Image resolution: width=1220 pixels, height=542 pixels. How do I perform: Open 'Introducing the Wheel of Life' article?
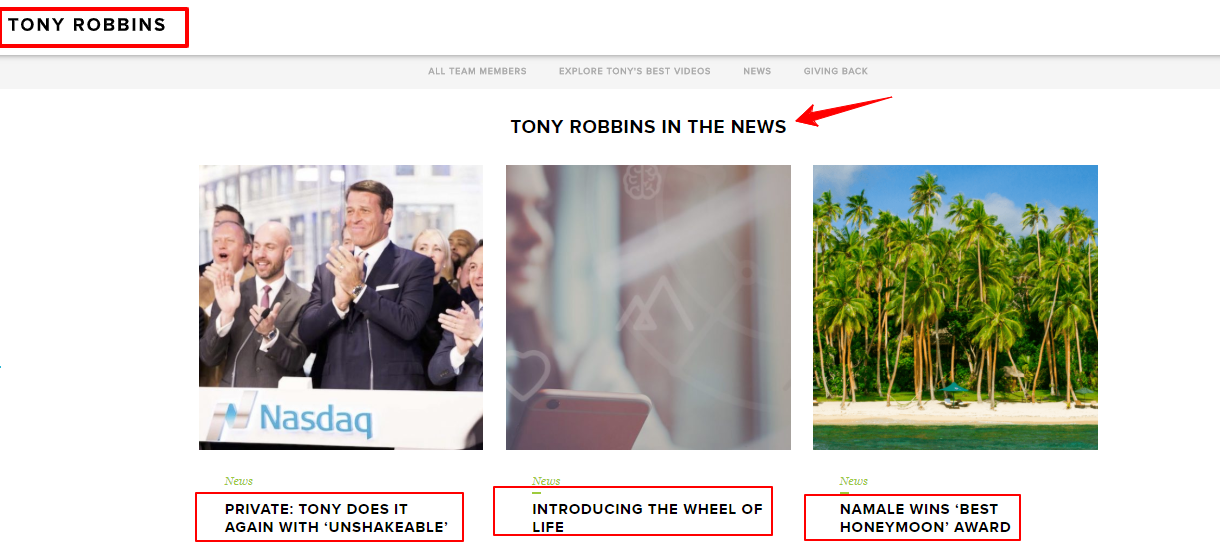(647, 518)
